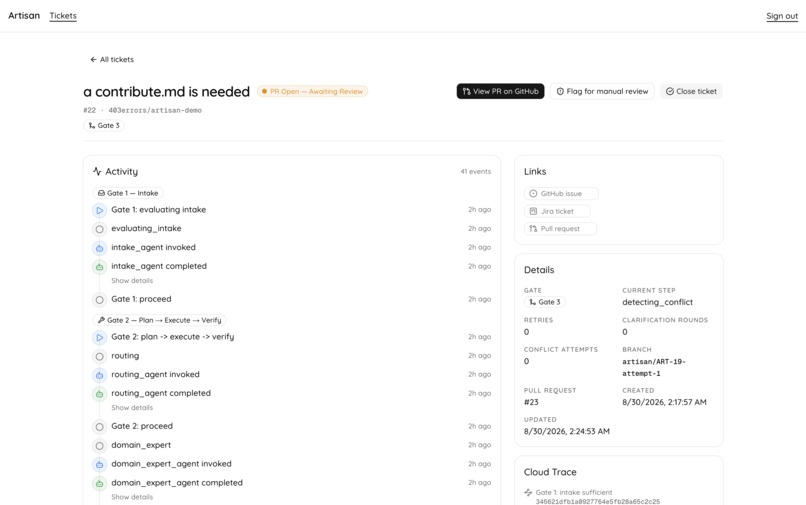Click Flag for manual review button
This screenshot has width=806, height=505.
(602, 91)
